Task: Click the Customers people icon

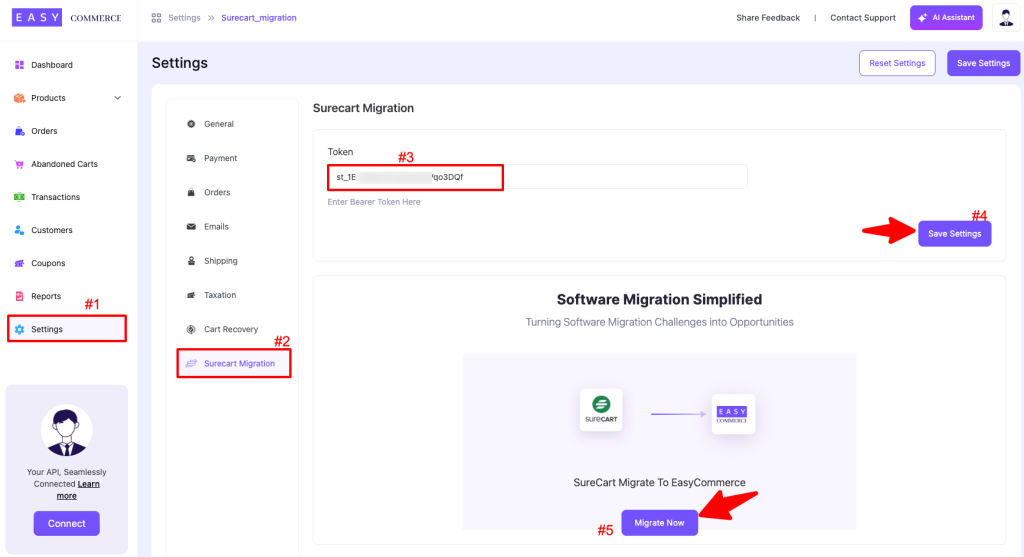Action: (20, 230)
